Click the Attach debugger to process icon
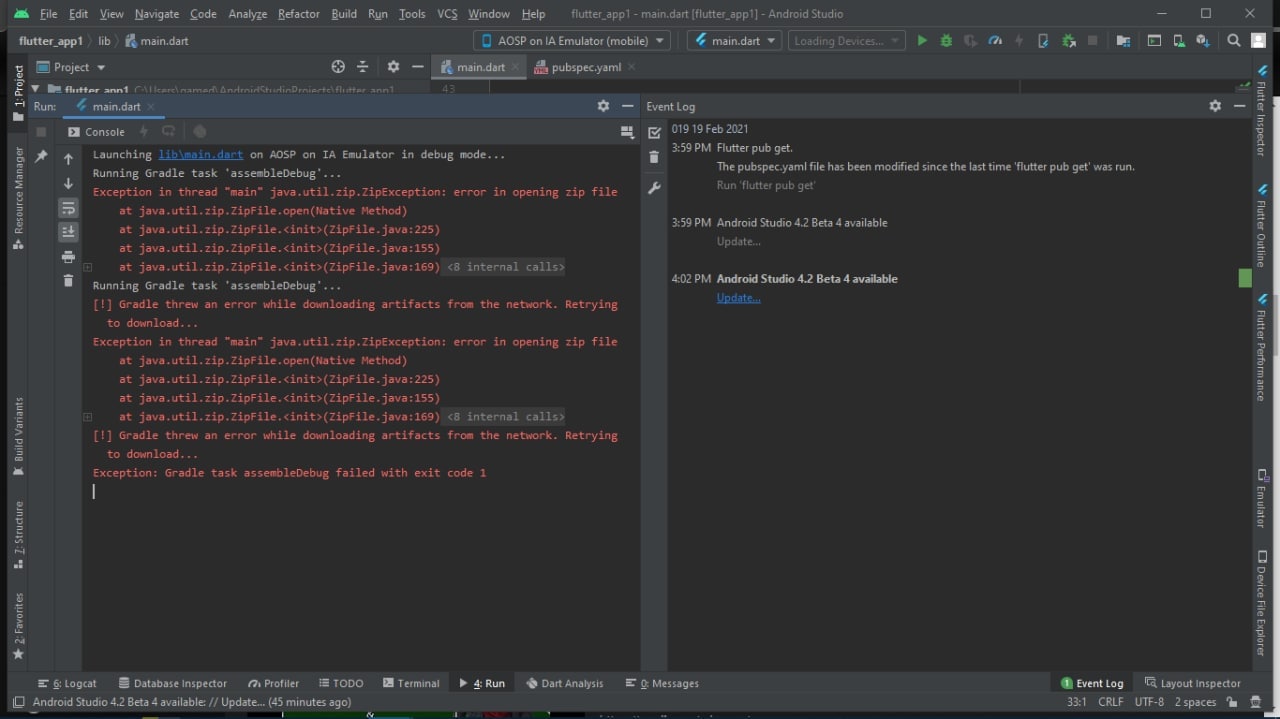 pyautogui.click(x=1068, y=41)
